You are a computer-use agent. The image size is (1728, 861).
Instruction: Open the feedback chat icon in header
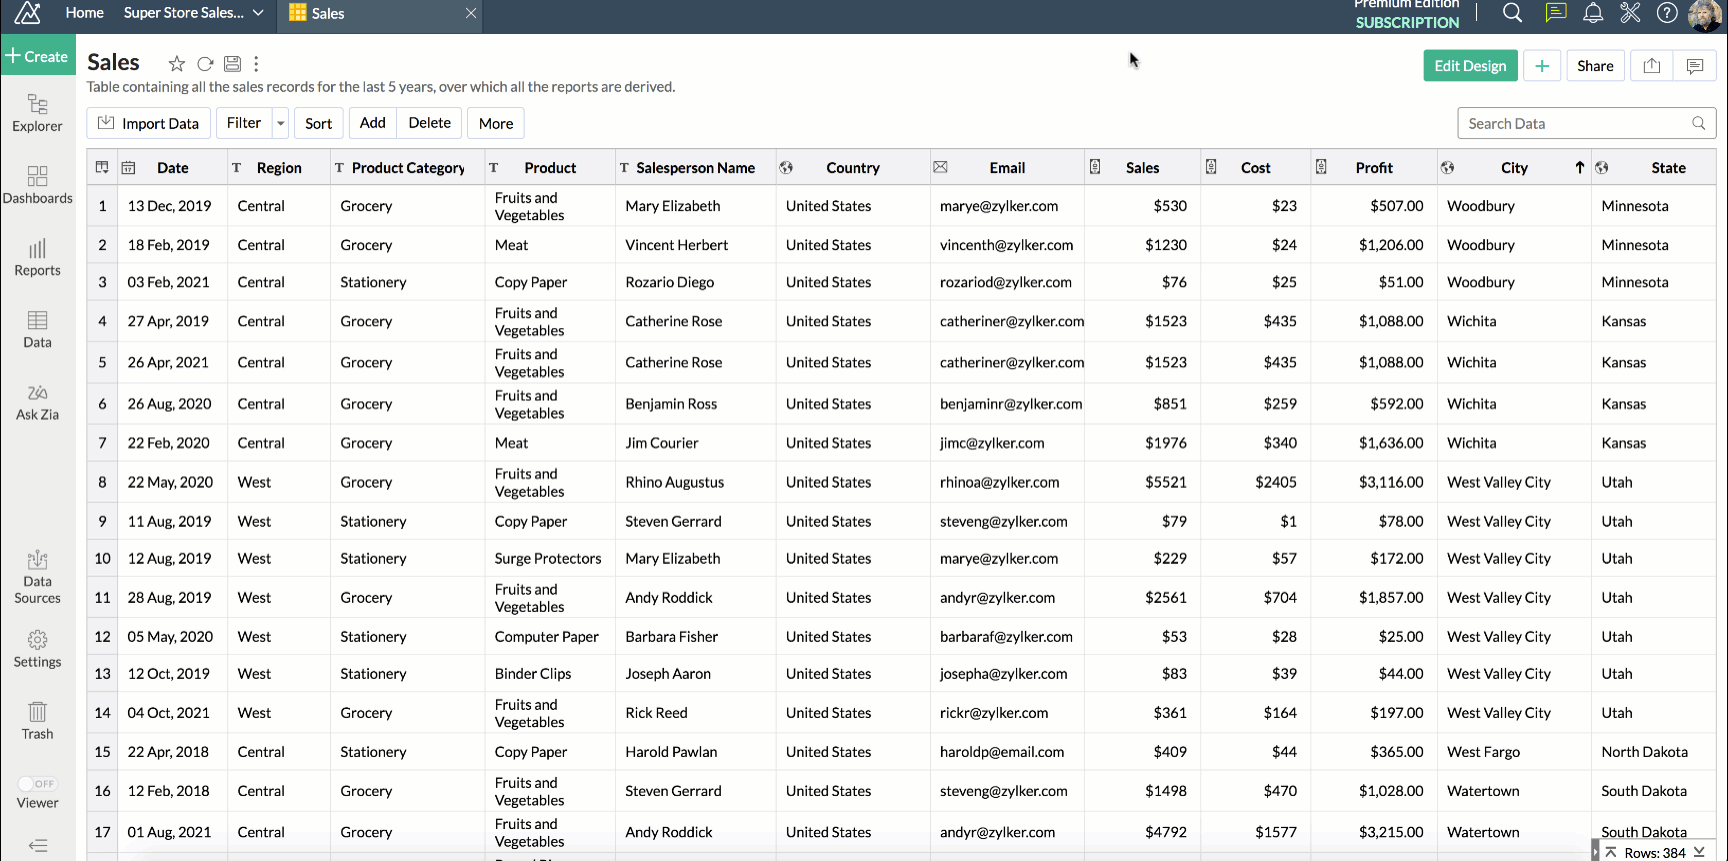(x=1555, y=13)
